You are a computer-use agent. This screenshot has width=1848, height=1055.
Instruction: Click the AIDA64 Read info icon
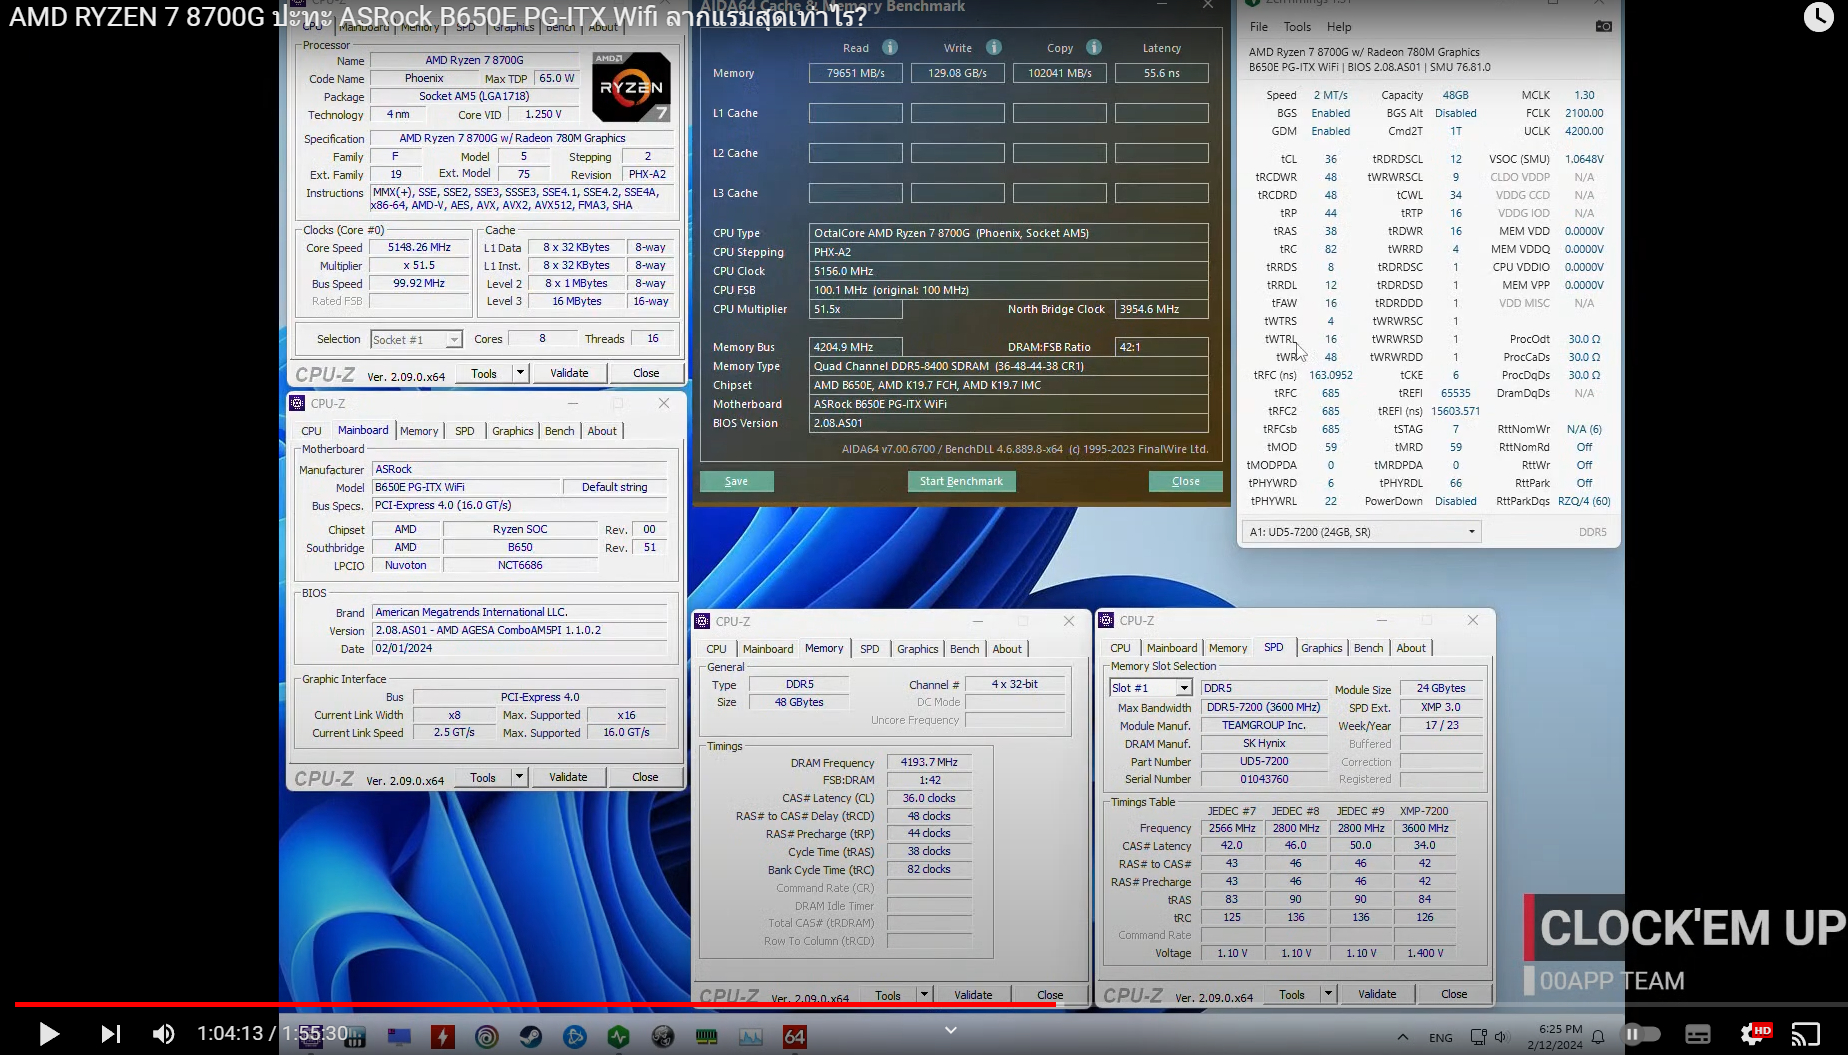pos(889,47)
